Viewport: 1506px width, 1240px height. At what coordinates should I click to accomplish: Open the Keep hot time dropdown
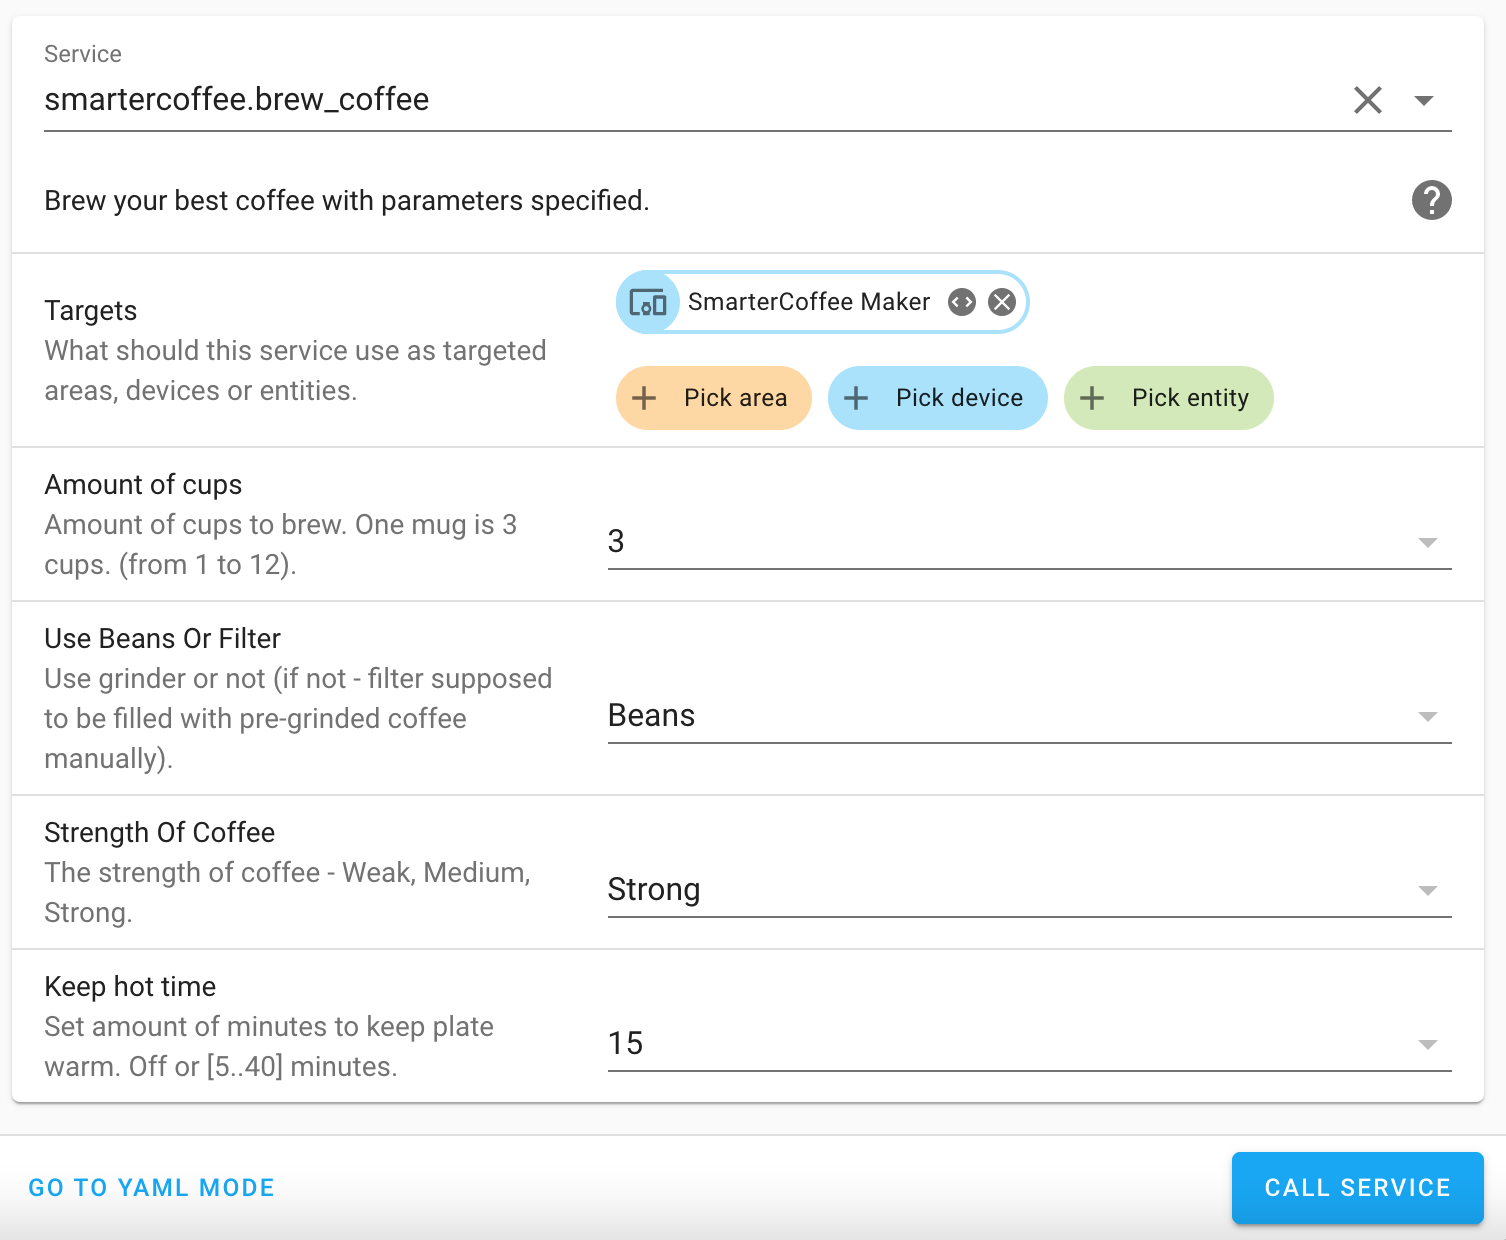pos(1427,1044)
